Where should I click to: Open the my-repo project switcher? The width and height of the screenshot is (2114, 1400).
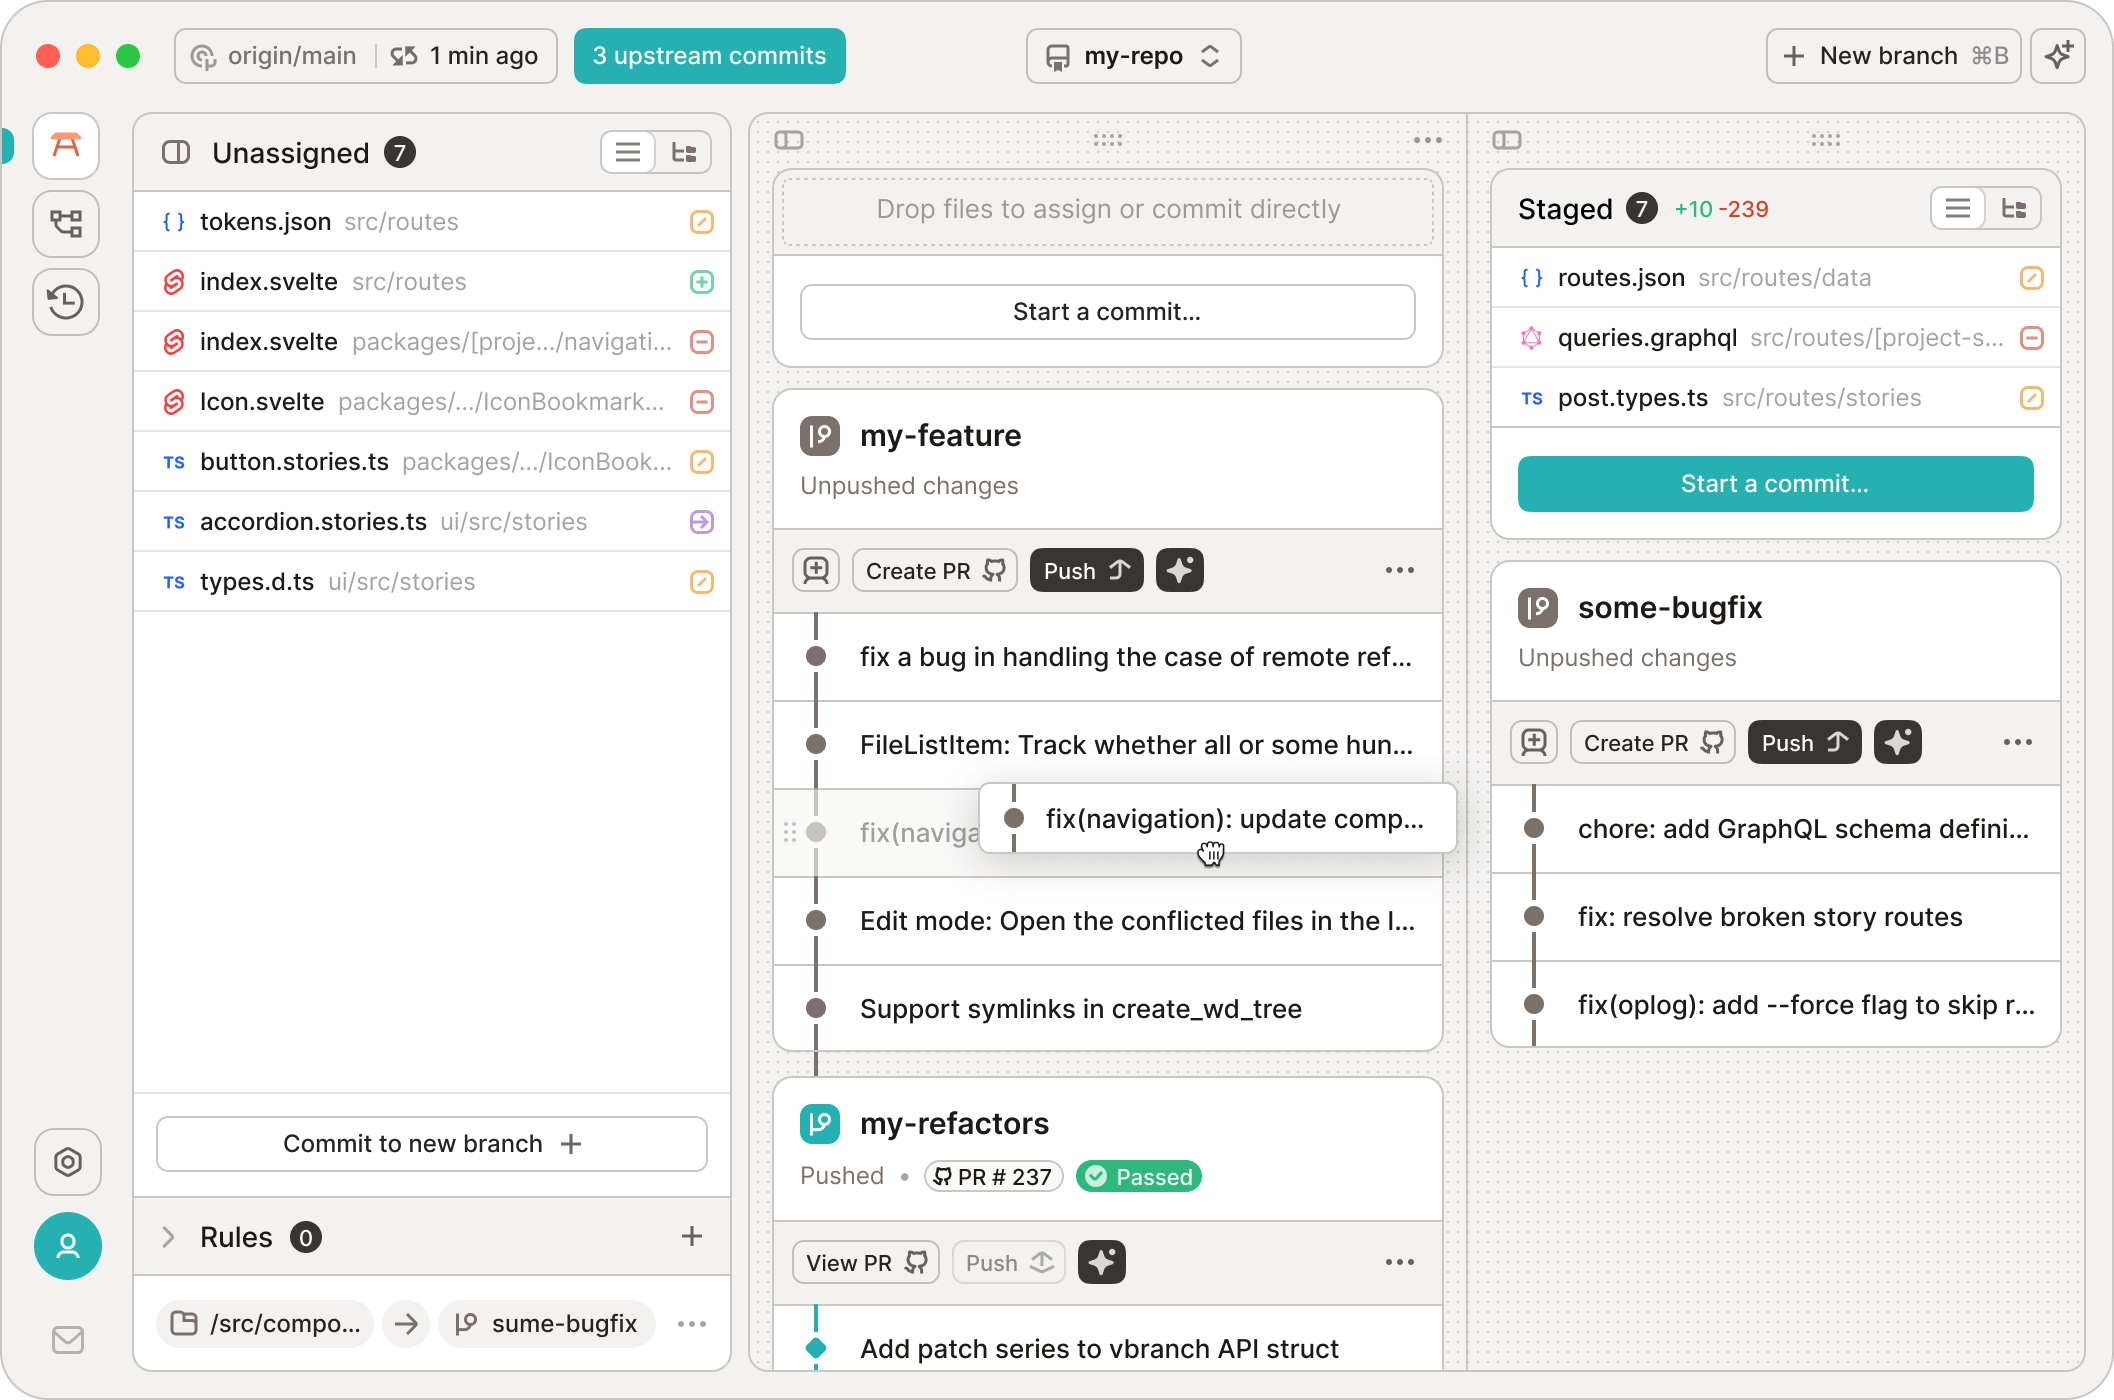[1133, 56]
